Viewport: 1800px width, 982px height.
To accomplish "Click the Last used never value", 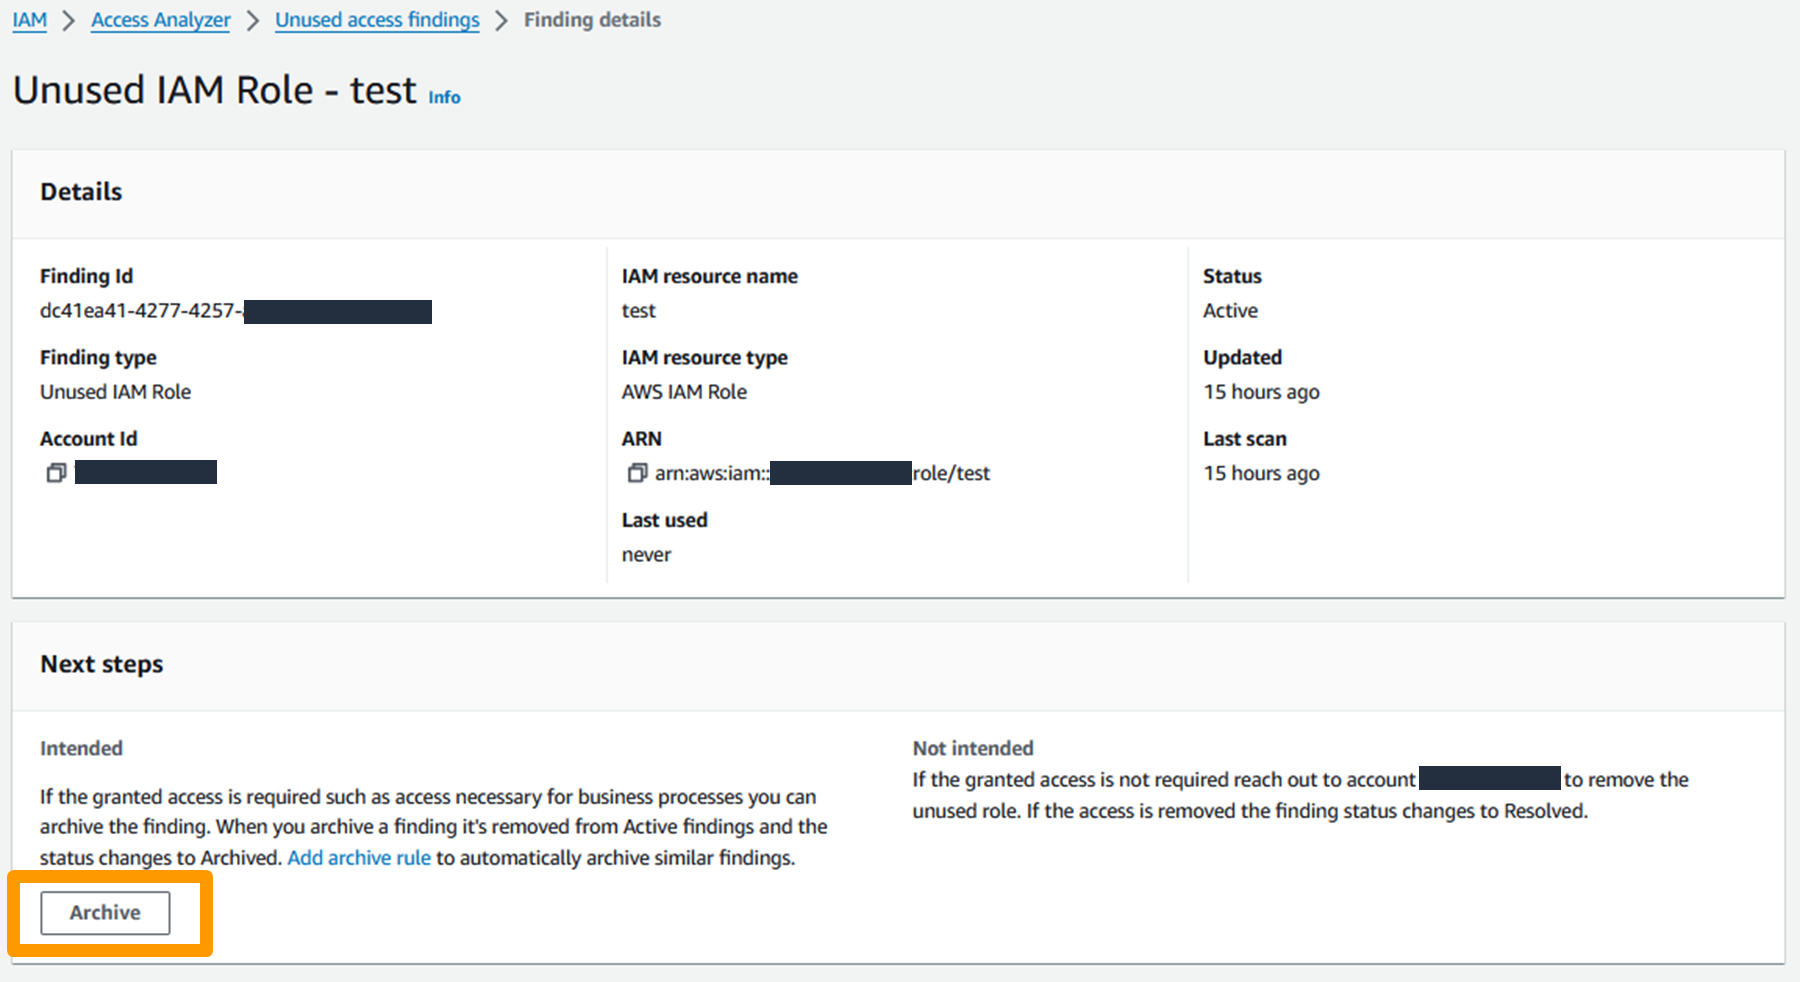I will point(646,554).
